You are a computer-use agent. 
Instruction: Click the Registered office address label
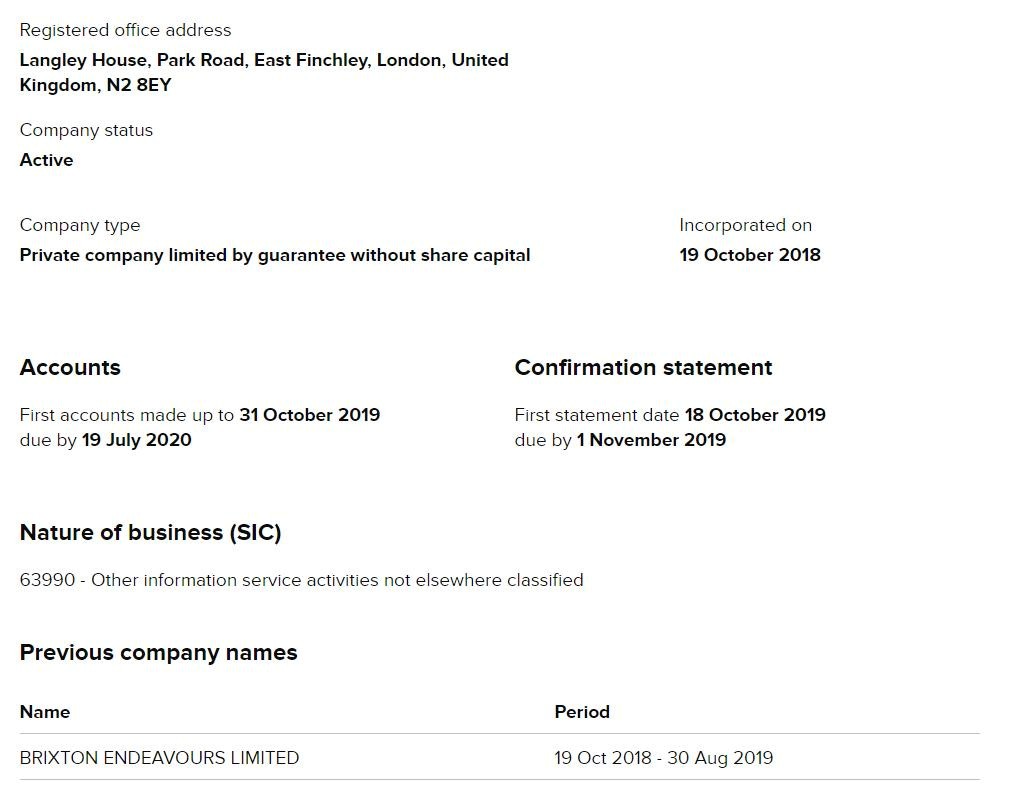125,30
